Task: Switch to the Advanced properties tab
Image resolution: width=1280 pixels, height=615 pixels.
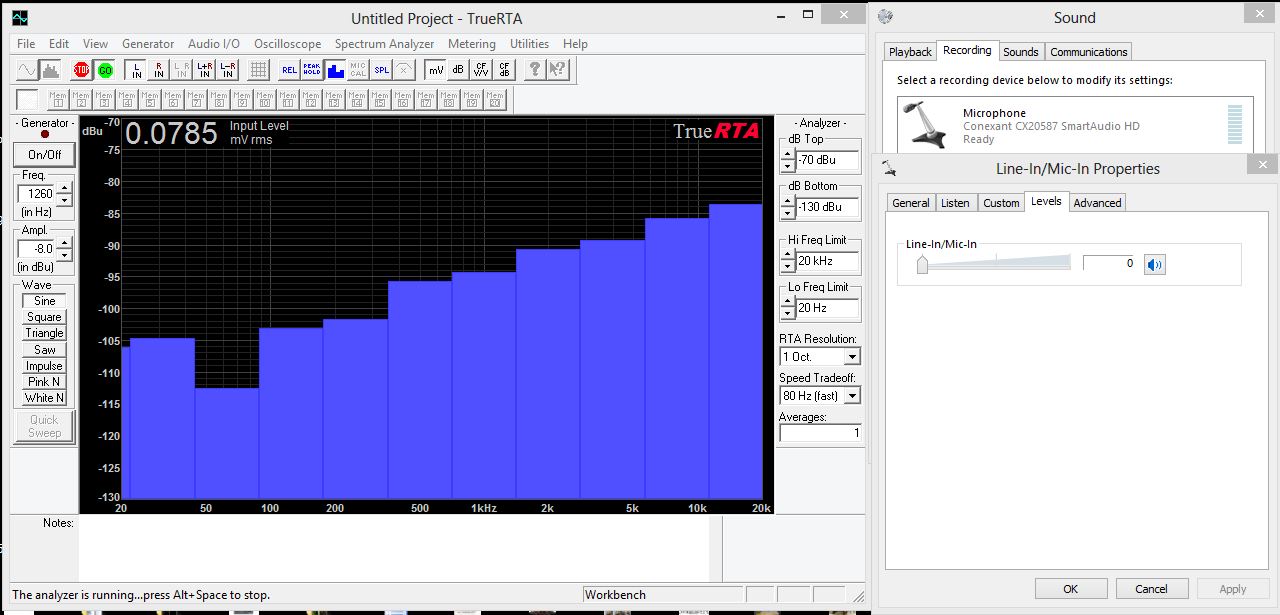Action: pyautogui.click(x=1097, y=203)
